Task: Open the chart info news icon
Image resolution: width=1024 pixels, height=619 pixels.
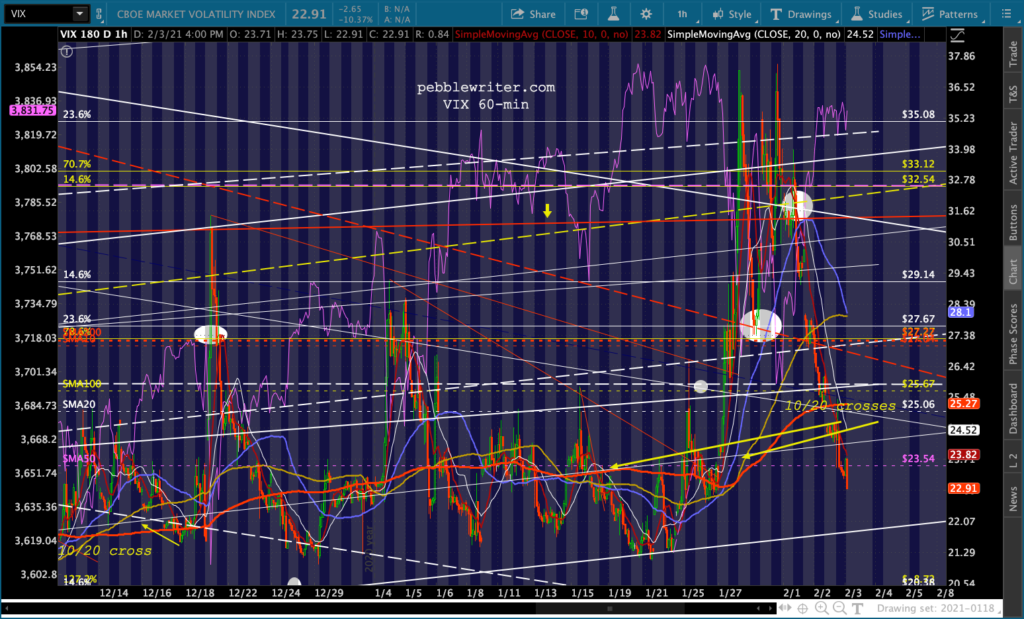Action: tap(580, 14)
